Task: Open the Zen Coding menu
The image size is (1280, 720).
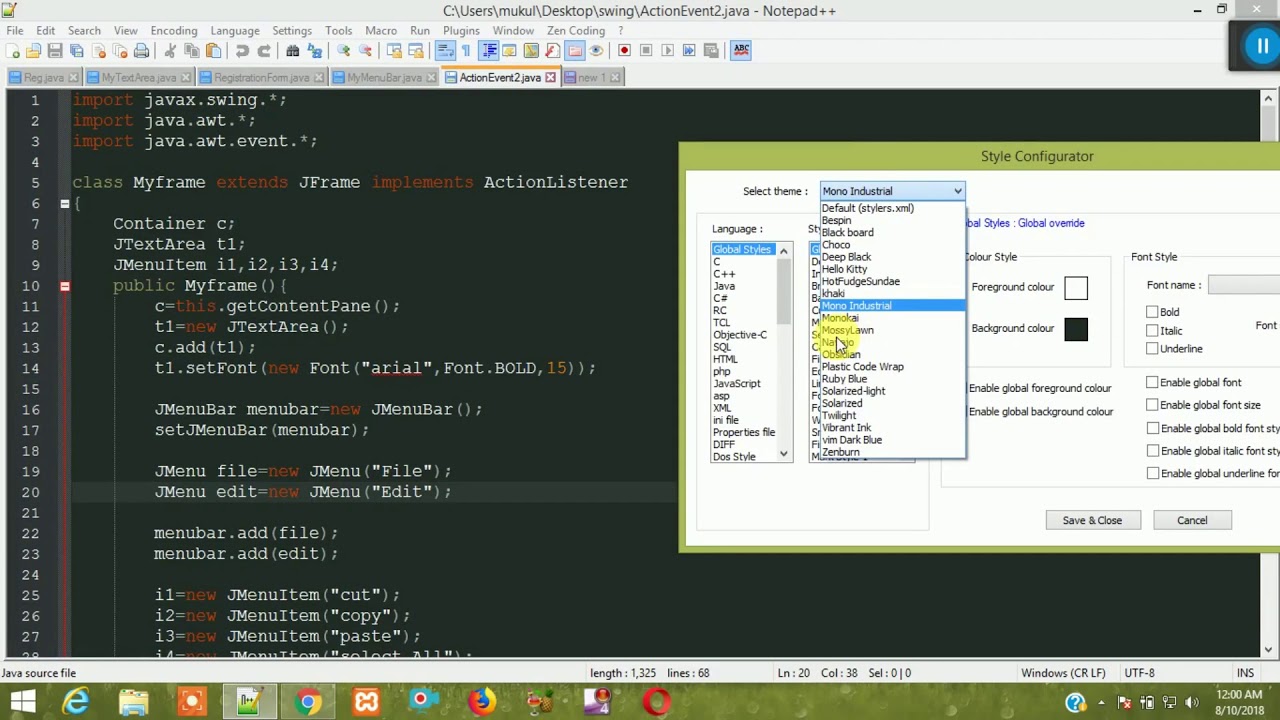Action: (x=576, y=31)
